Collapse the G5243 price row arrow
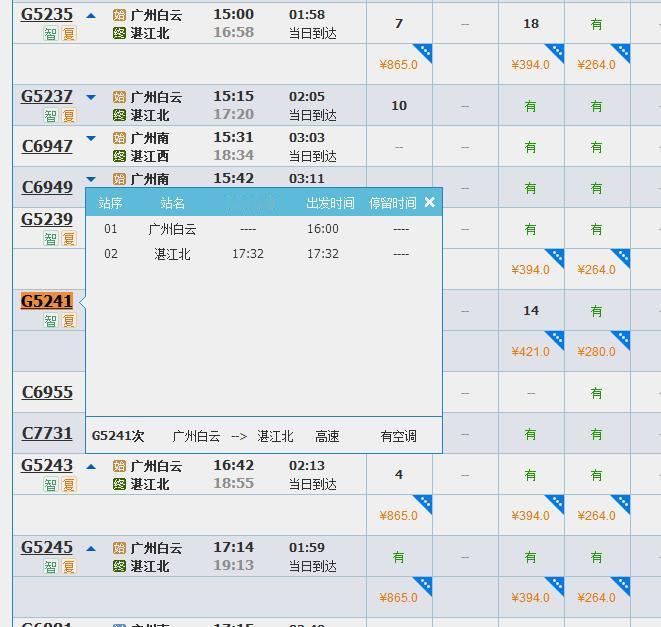The height and width of the screenshot is (627, 661). click(91, 467)
